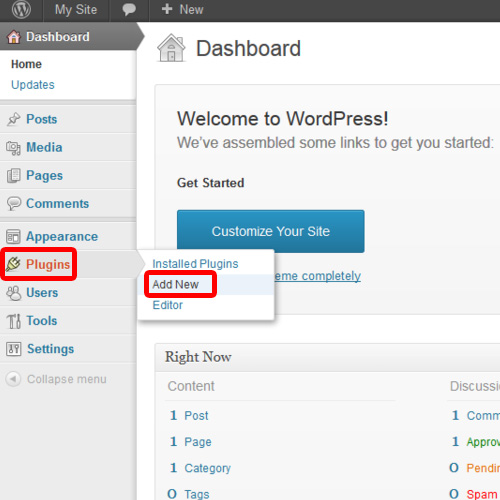Select Installed Plugins from flyout
The image size is (500, 500).
click(195, 264)
